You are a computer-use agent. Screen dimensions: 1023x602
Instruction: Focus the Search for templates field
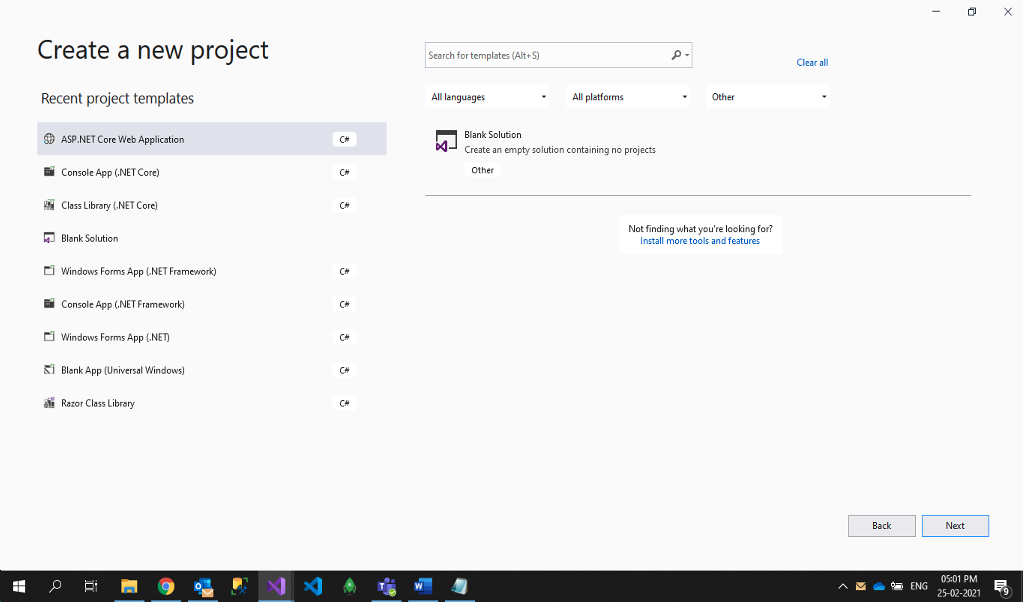(x=545, y=55)
